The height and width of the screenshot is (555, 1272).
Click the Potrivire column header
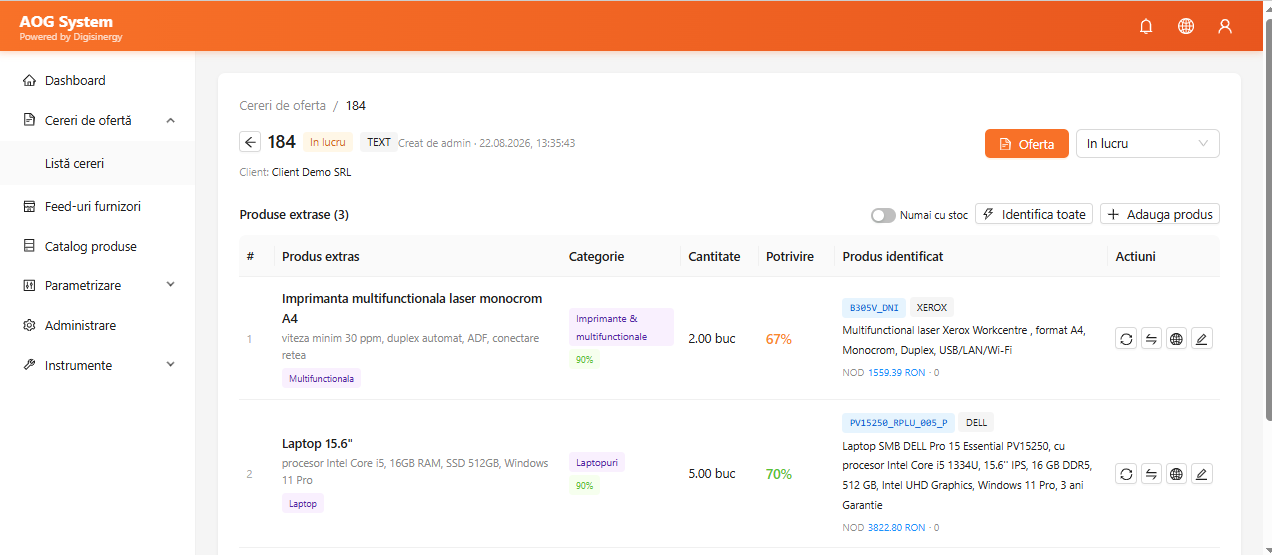coord(790,257)
